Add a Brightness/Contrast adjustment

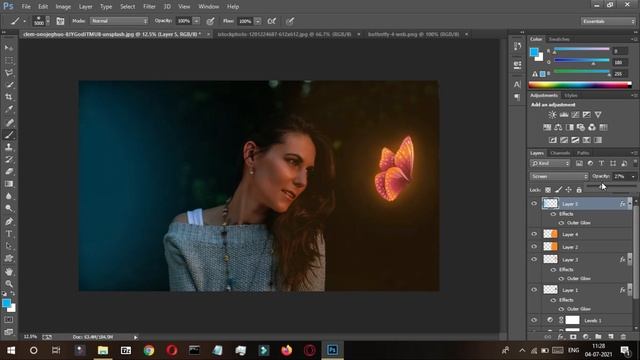pyautogui.click(x=552, y=115)
